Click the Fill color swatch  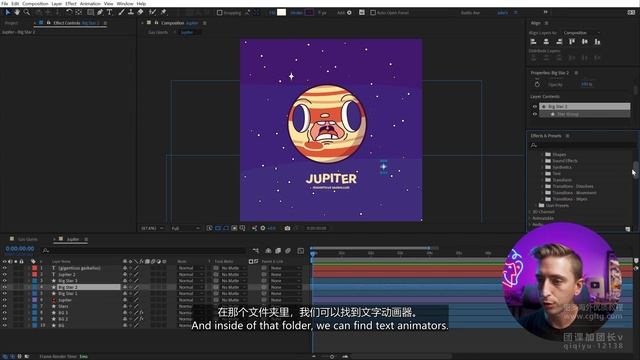281,12
